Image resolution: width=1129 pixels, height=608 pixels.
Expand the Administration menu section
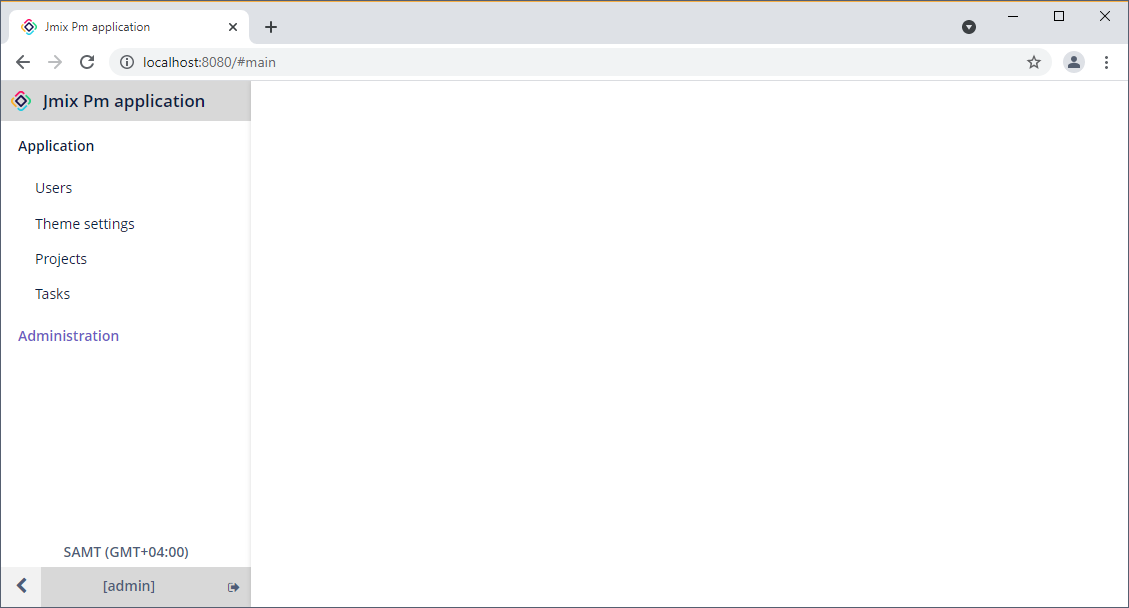68,336
